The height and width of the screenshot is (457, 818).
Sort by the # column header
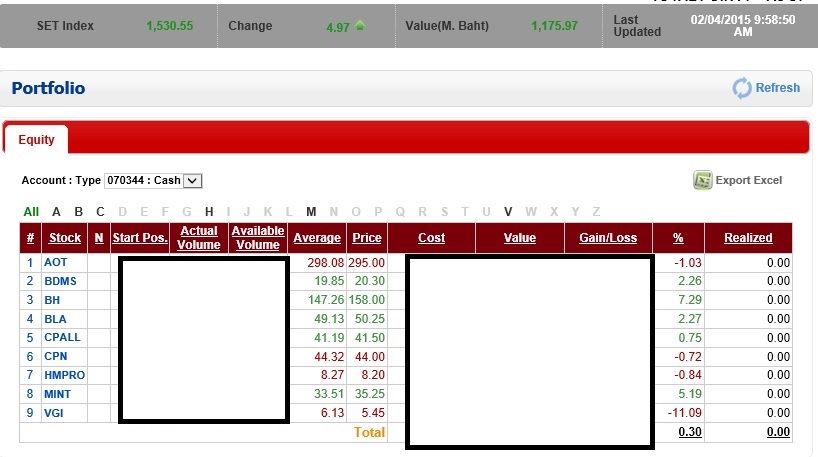[30, 238]
